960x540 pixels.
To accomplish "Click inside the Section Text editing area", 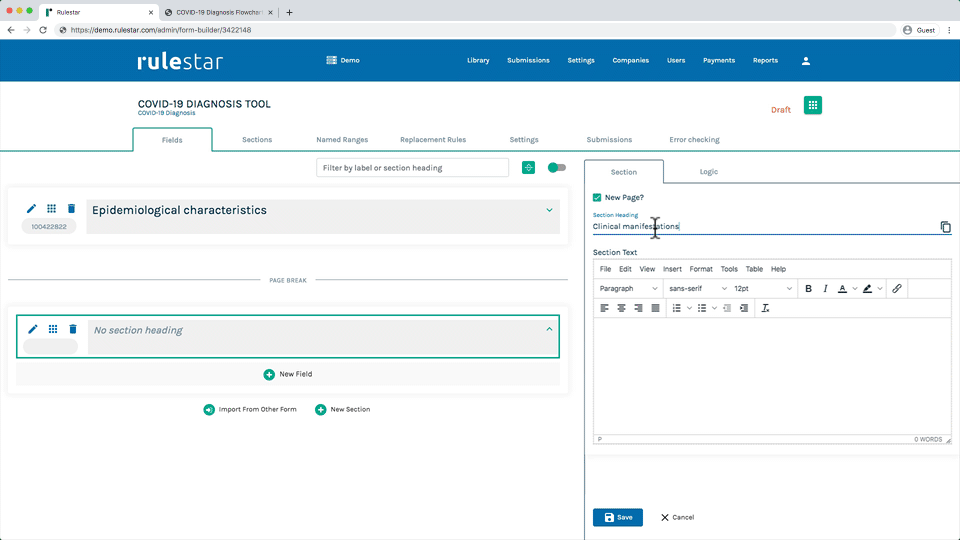I will point(772,376).
